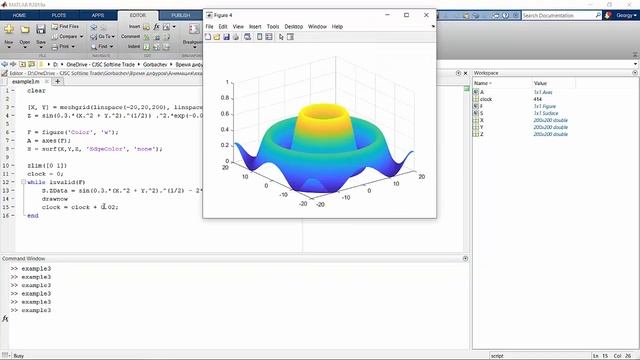The height and width of the screenshot is (360, 640).
Task: Click browse for folder icon in address bar
Action: 31,64
